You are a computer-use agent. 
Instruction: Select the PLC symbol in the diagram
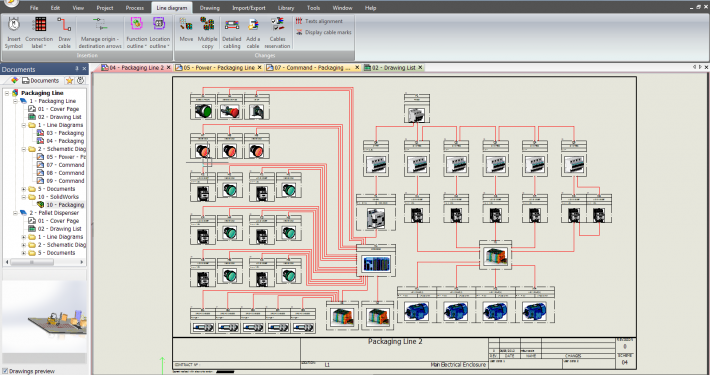[x=376, y=260]
